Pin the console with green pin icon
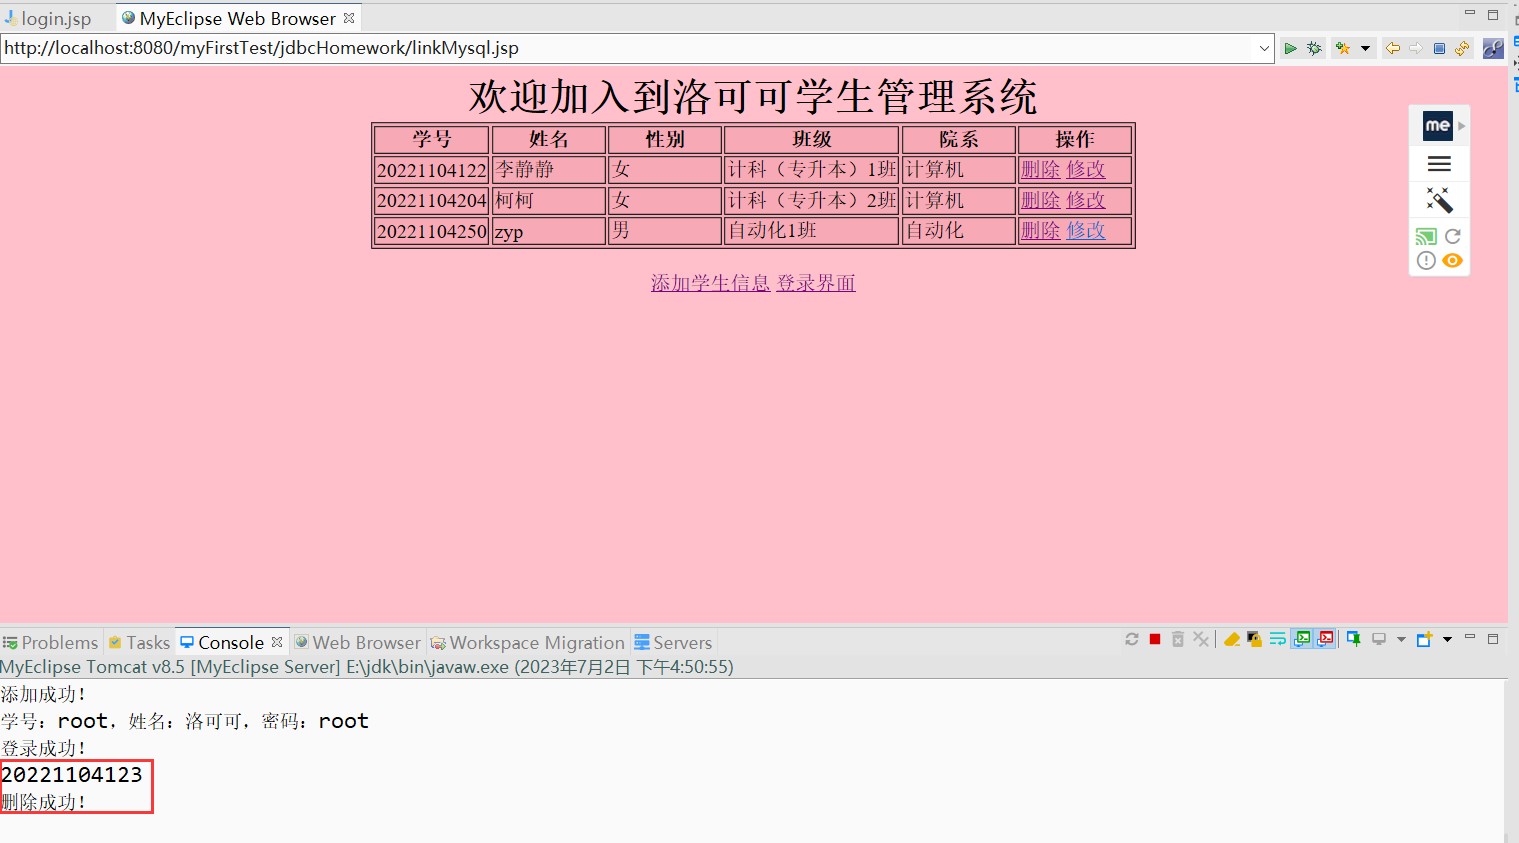This screenshot has width=1519, height=843. [1354, 639]
